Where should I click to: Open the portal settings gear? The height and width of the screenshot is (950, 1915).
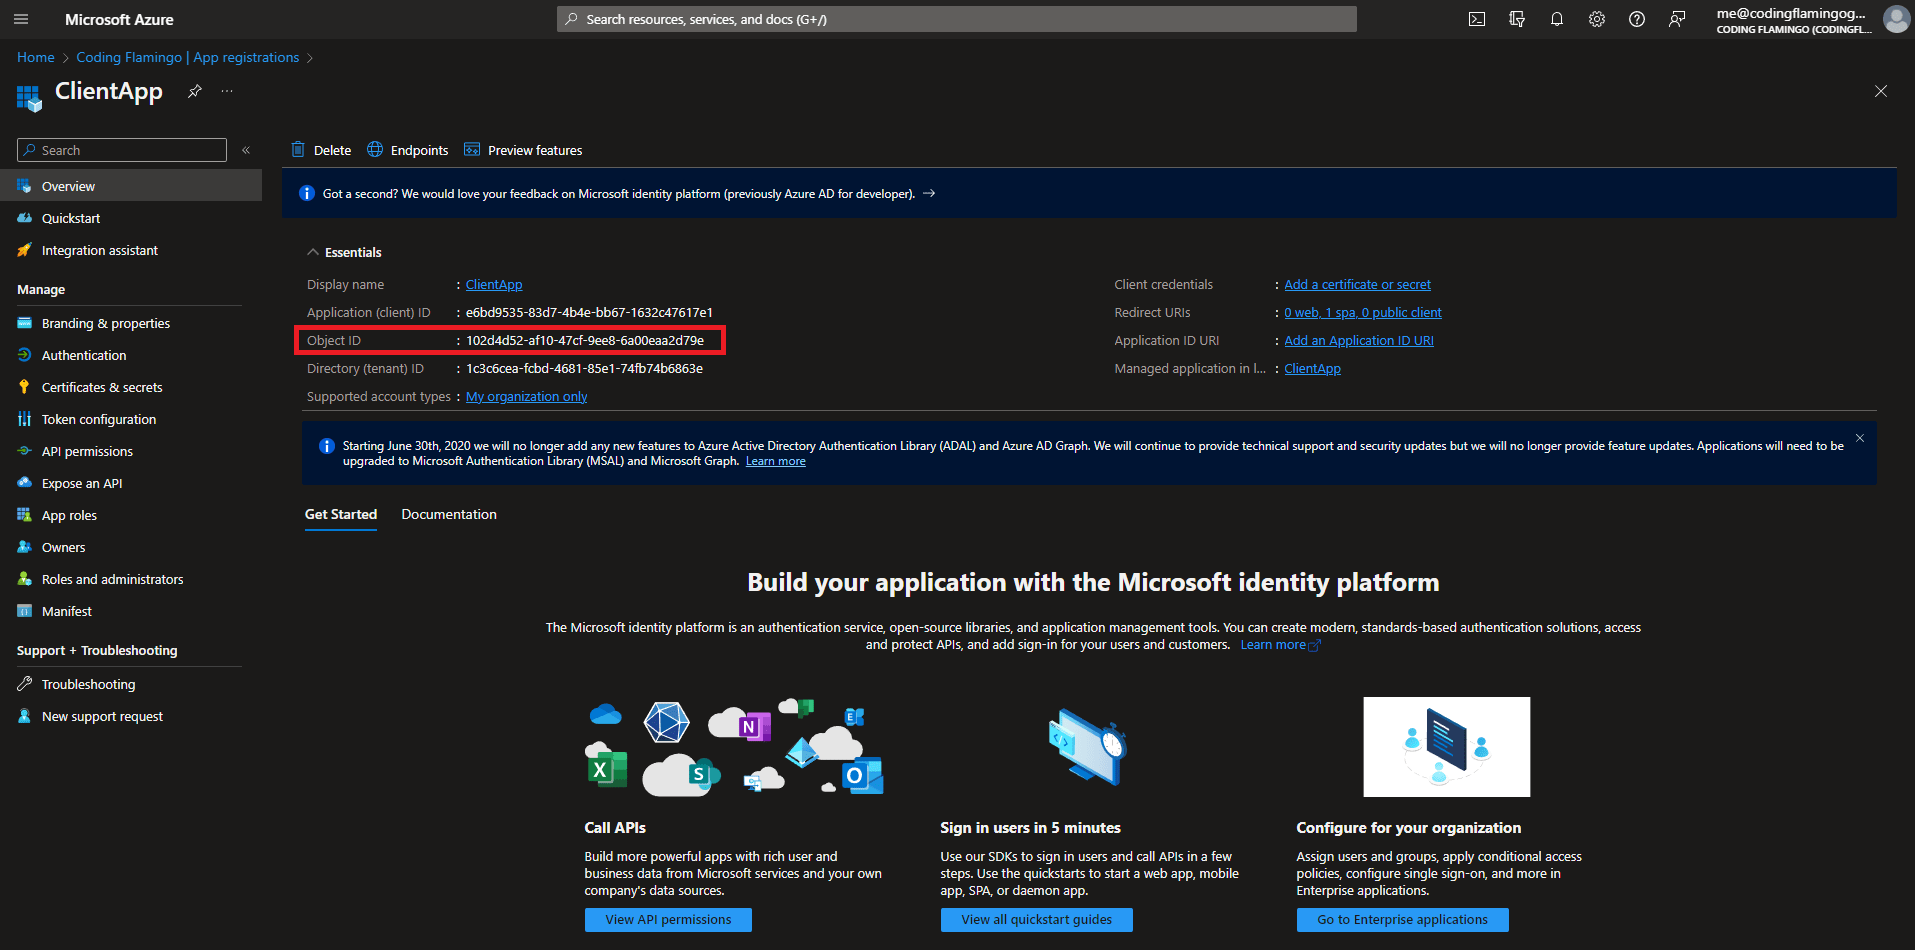(1597, 18)
